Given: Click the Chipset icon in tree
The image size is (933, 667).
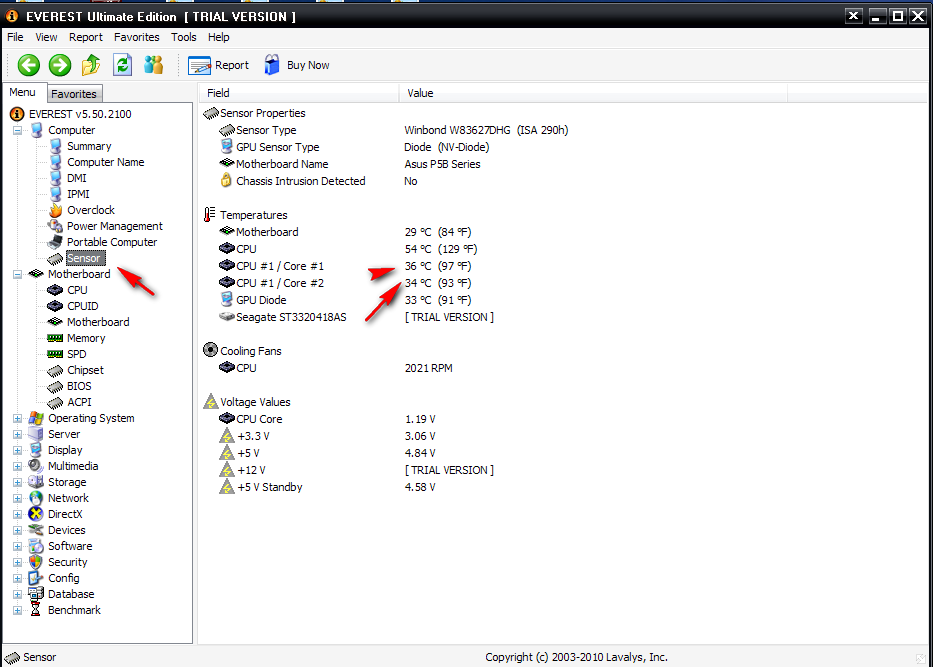Looking at the screenshot, I should pos(55,371).
